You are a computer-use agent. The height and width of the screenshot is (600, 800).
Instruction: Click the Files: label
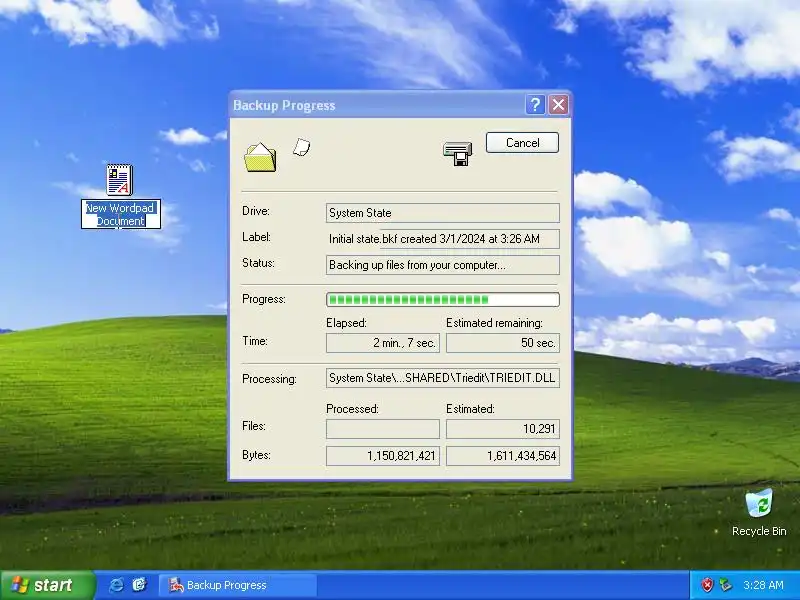click(254, 426)
